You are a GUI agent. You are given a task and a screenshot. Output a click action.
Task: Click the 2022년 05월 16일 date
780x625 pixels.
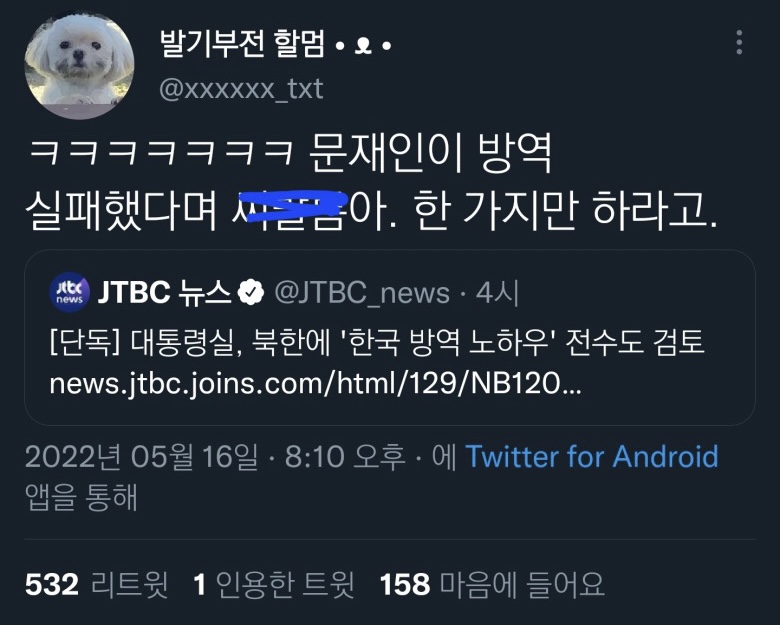142,457
